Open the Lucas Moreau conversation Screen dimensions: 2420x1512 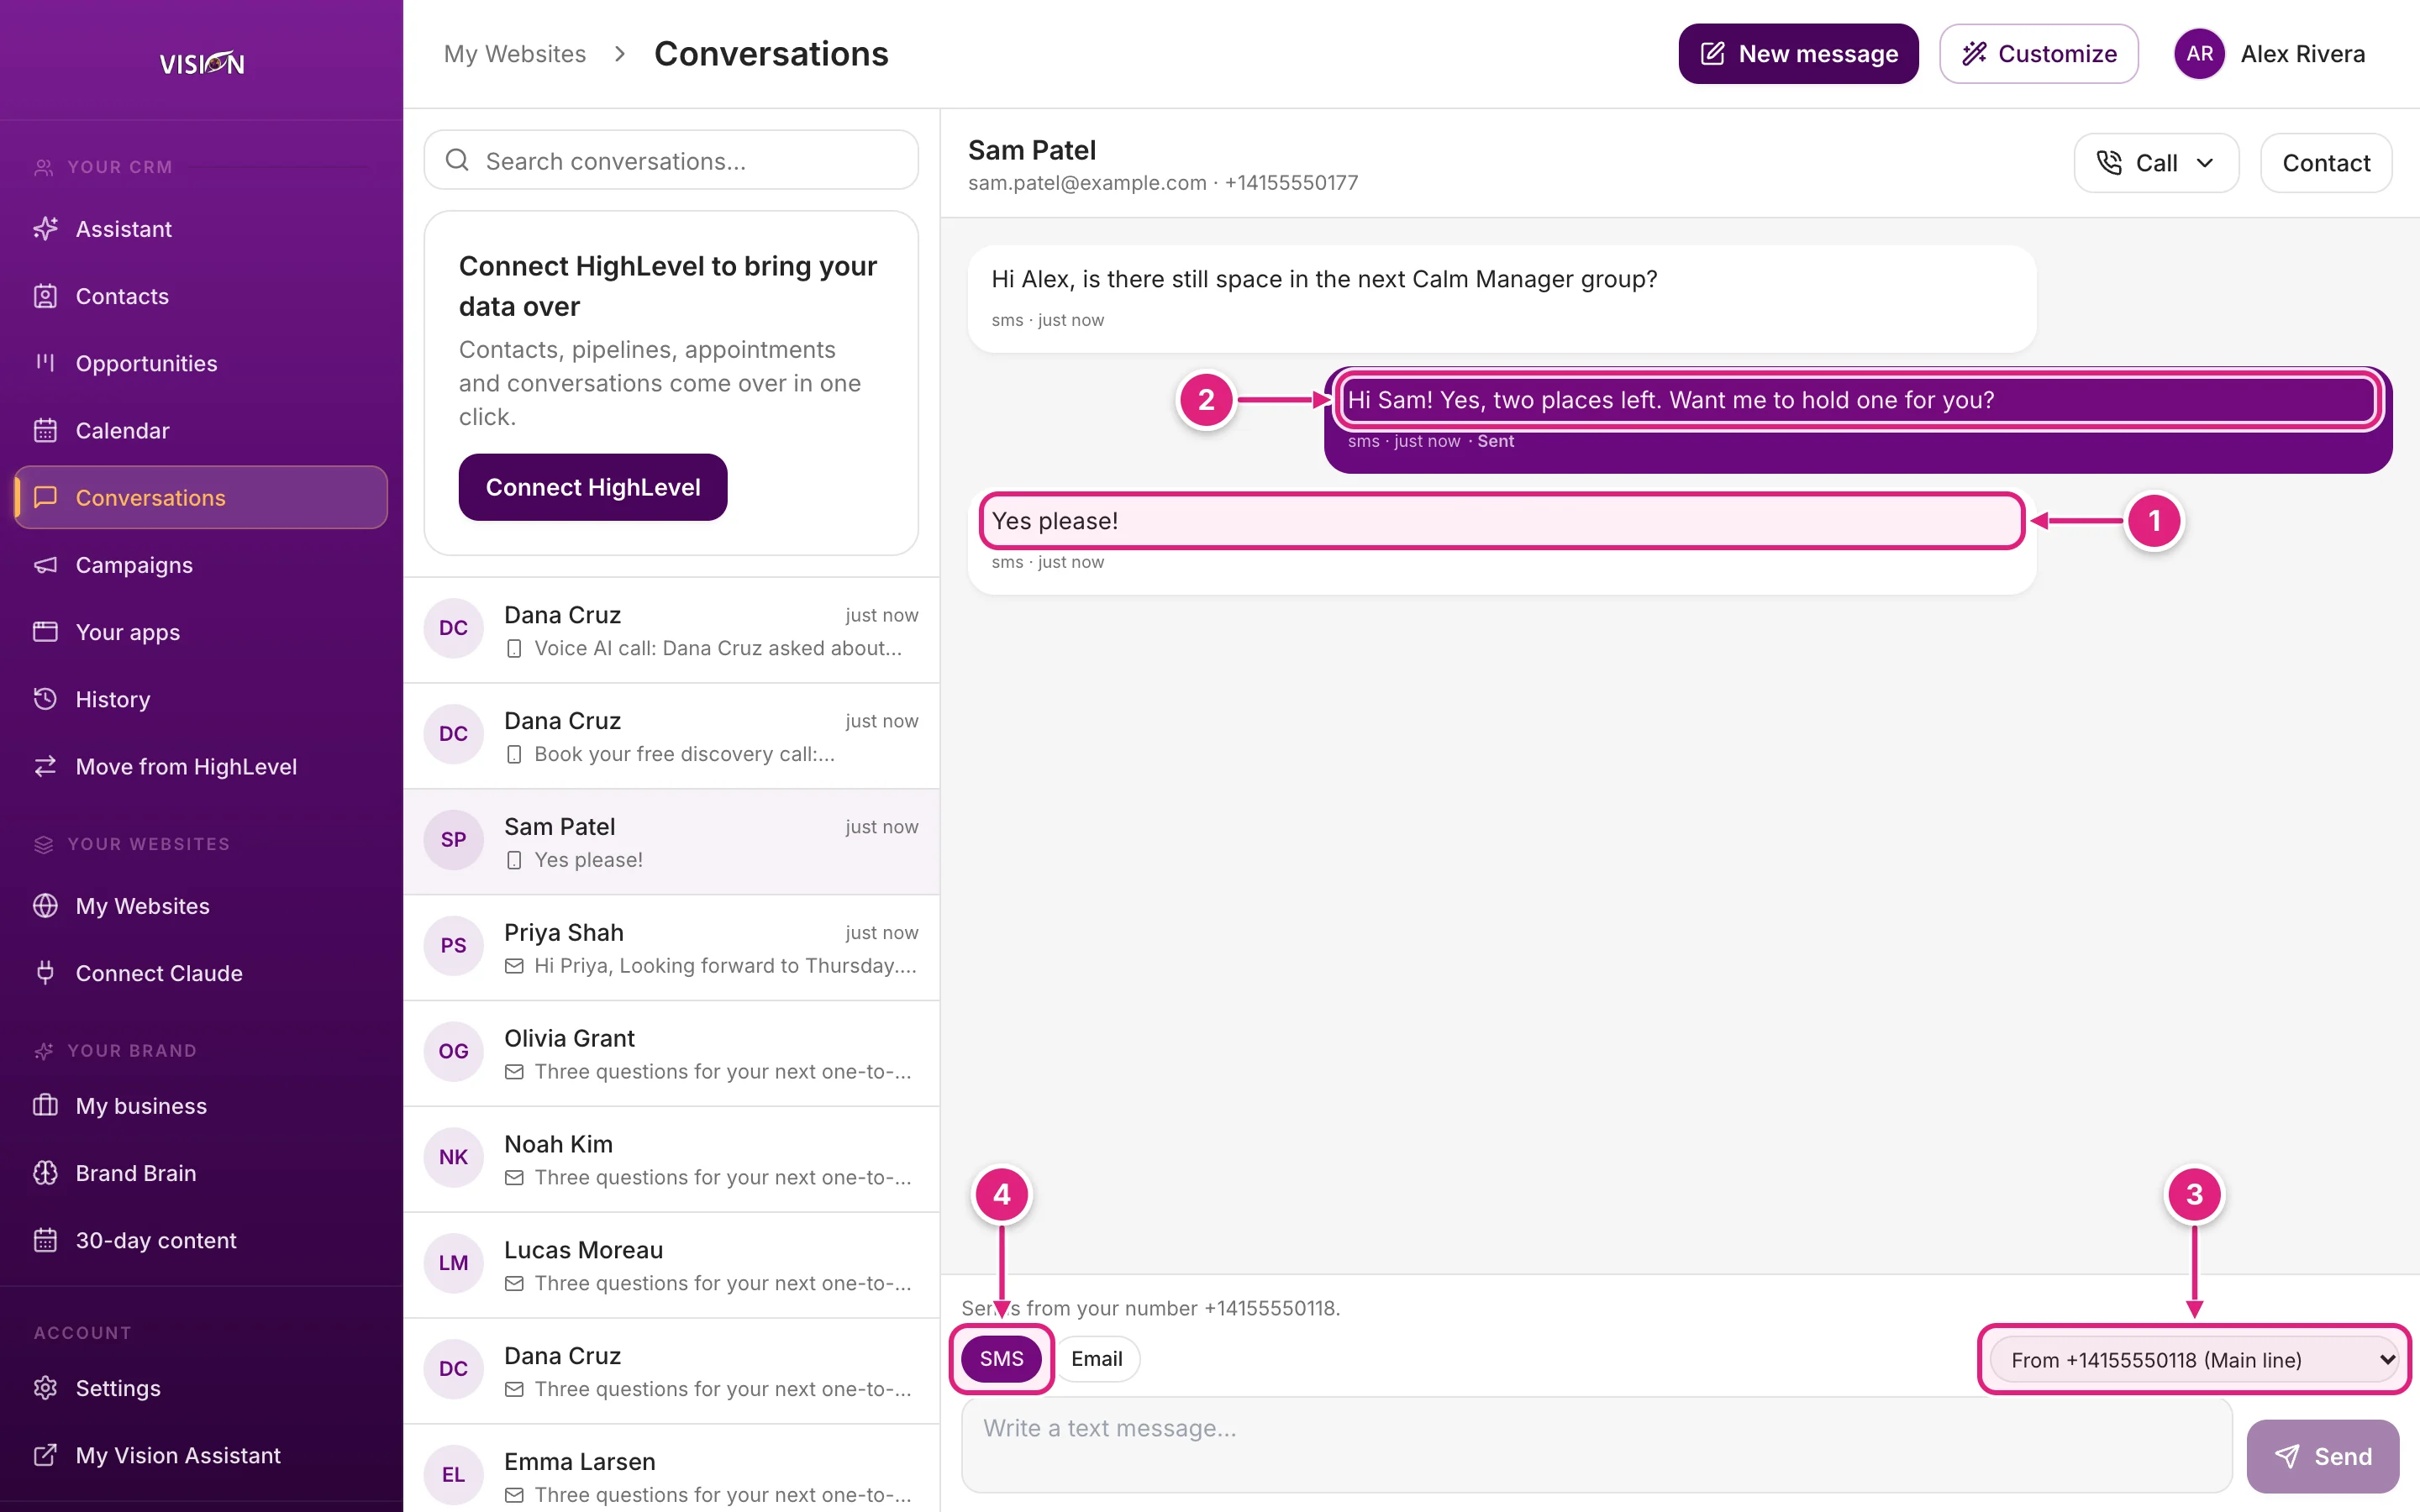671,1265
